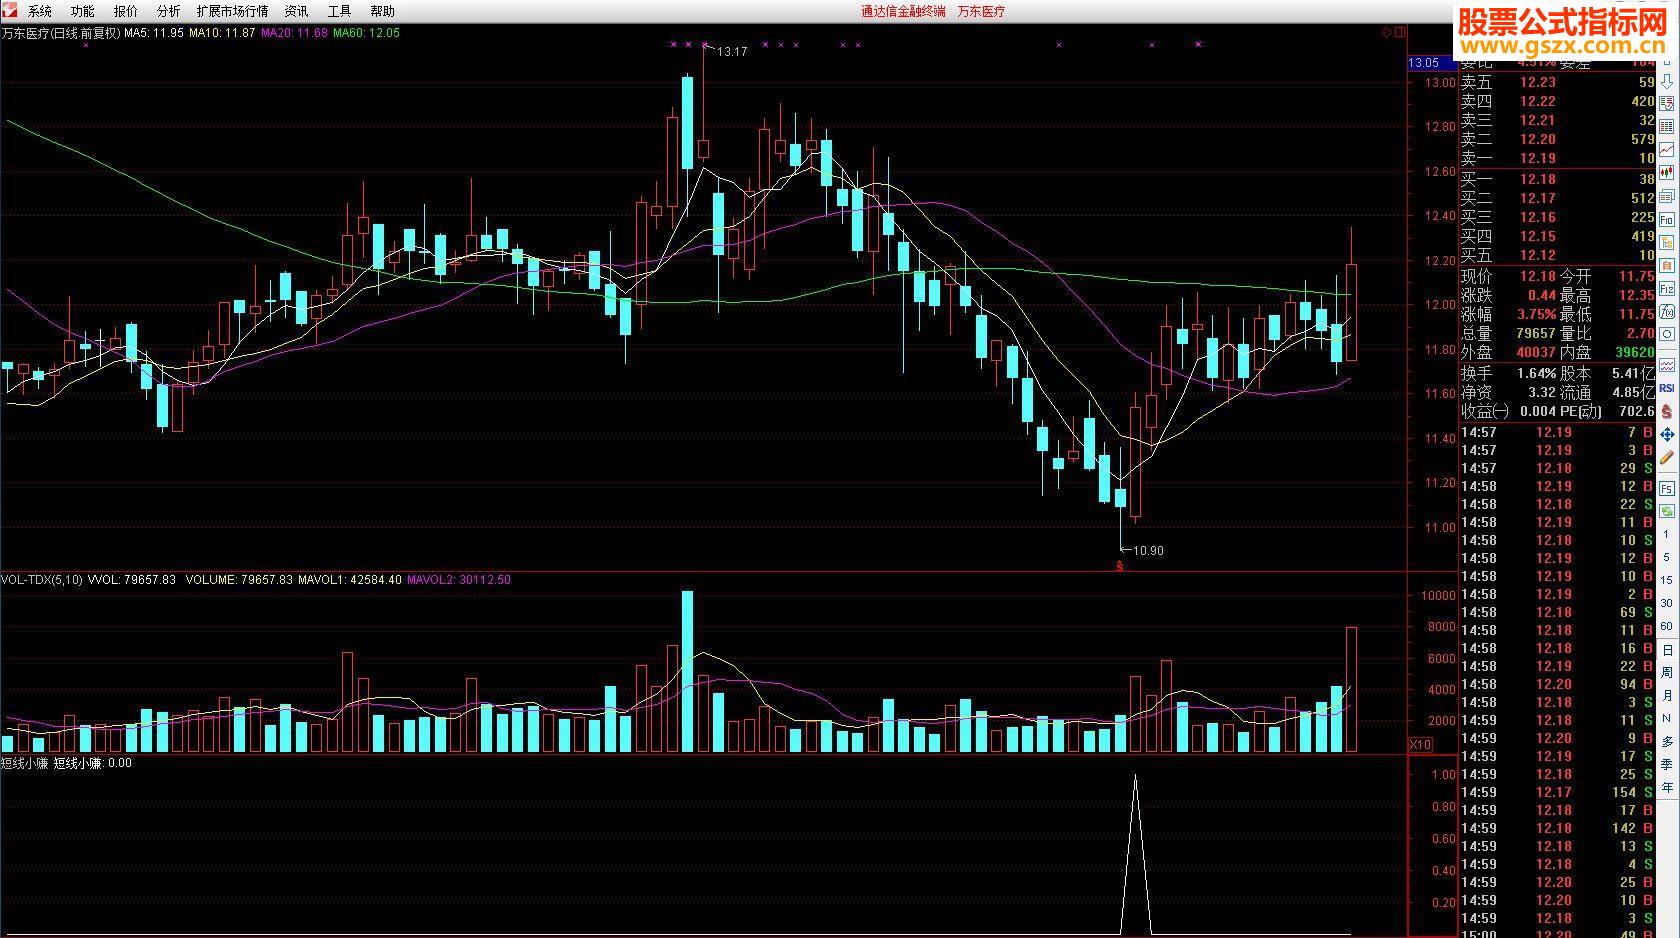Viewport: 1680px width, 938px height.
Task: Click the X10 volume scale label
Action: coord(1420,744)
